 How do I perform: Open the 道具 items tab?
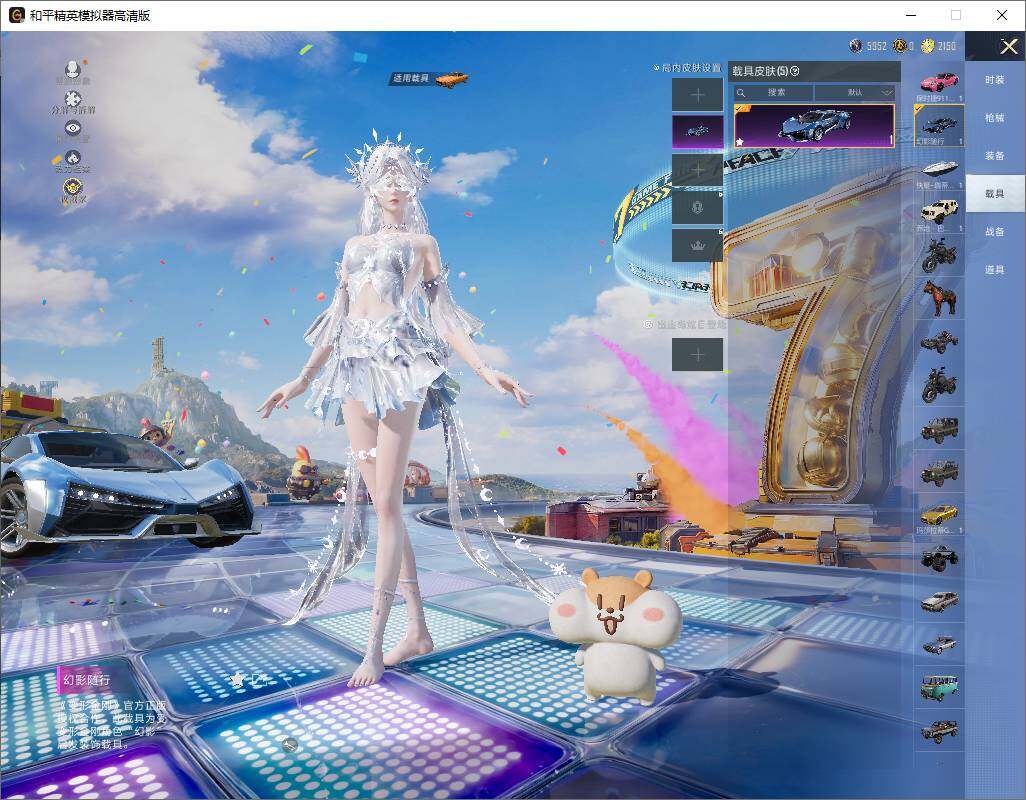click(x=995, y=270)
